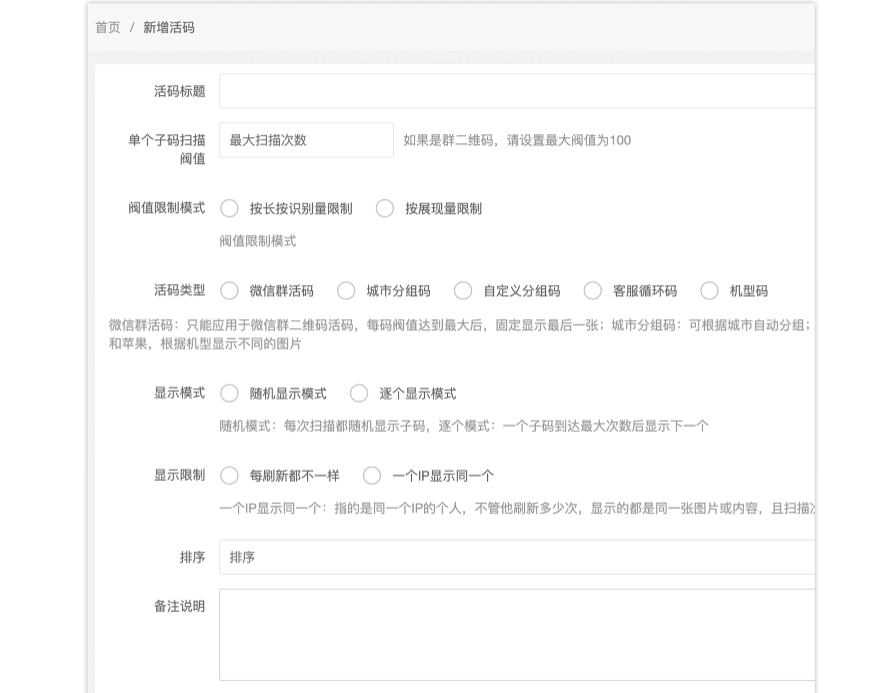Click the 新增活码 breadcrumb item

point(168,28)
